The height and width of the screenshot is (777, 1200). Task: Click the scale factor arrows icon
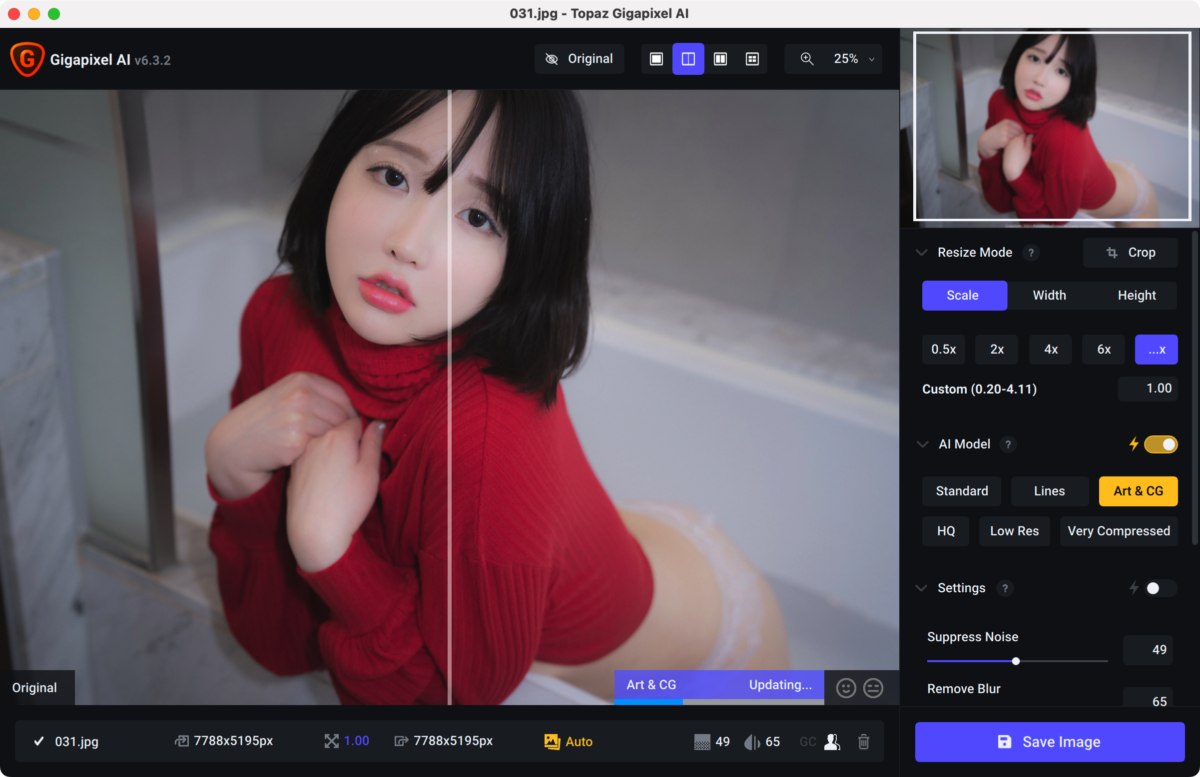[x=332, y=741]
